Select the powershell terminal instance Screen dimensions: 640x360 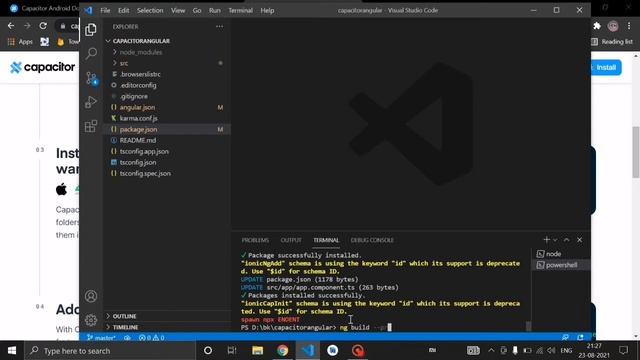pos(561,265)
